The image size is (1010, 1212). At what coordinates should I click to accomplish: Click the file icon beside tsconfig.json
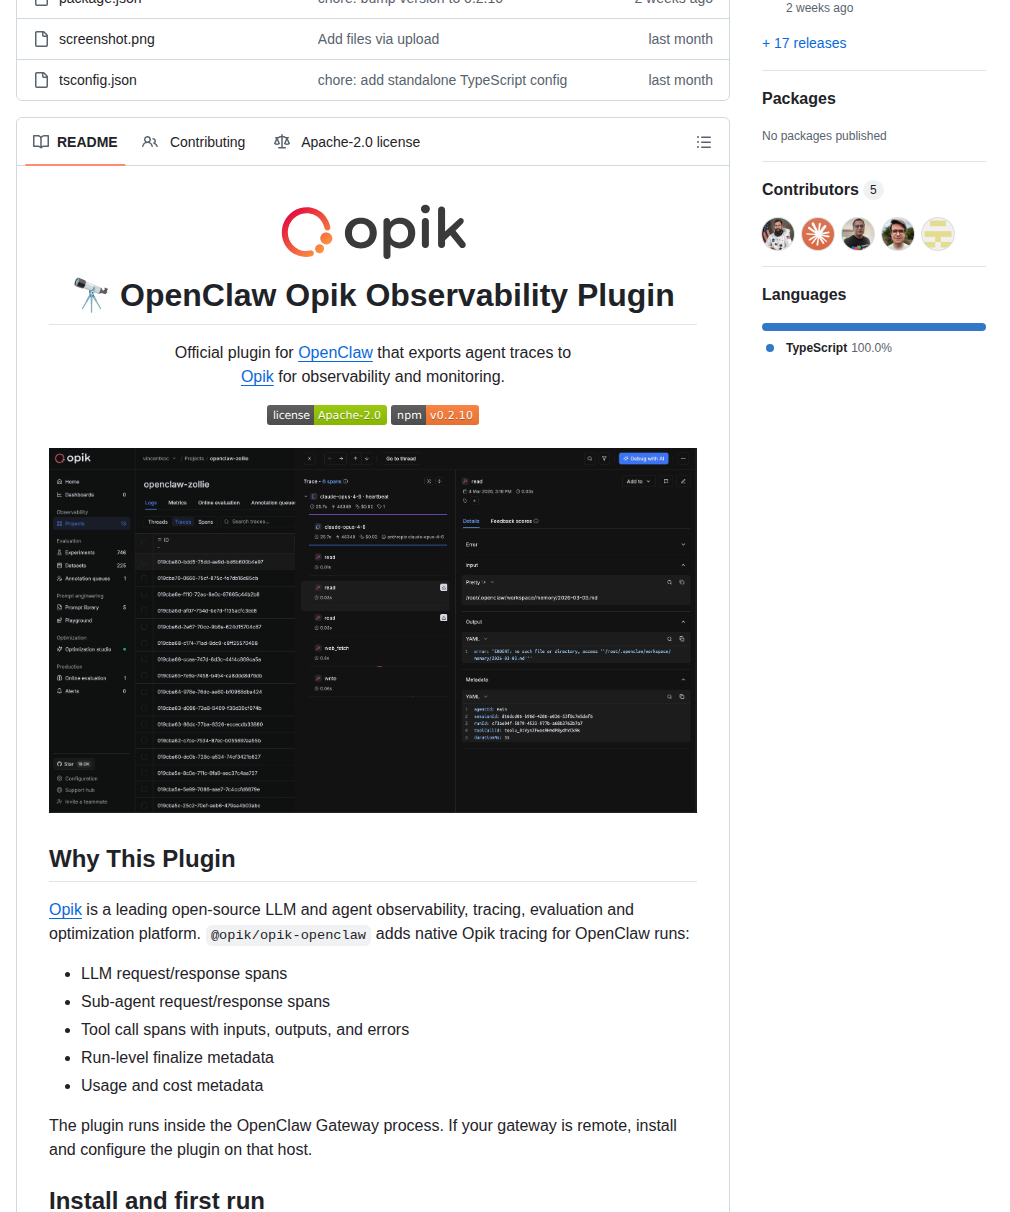41,80
